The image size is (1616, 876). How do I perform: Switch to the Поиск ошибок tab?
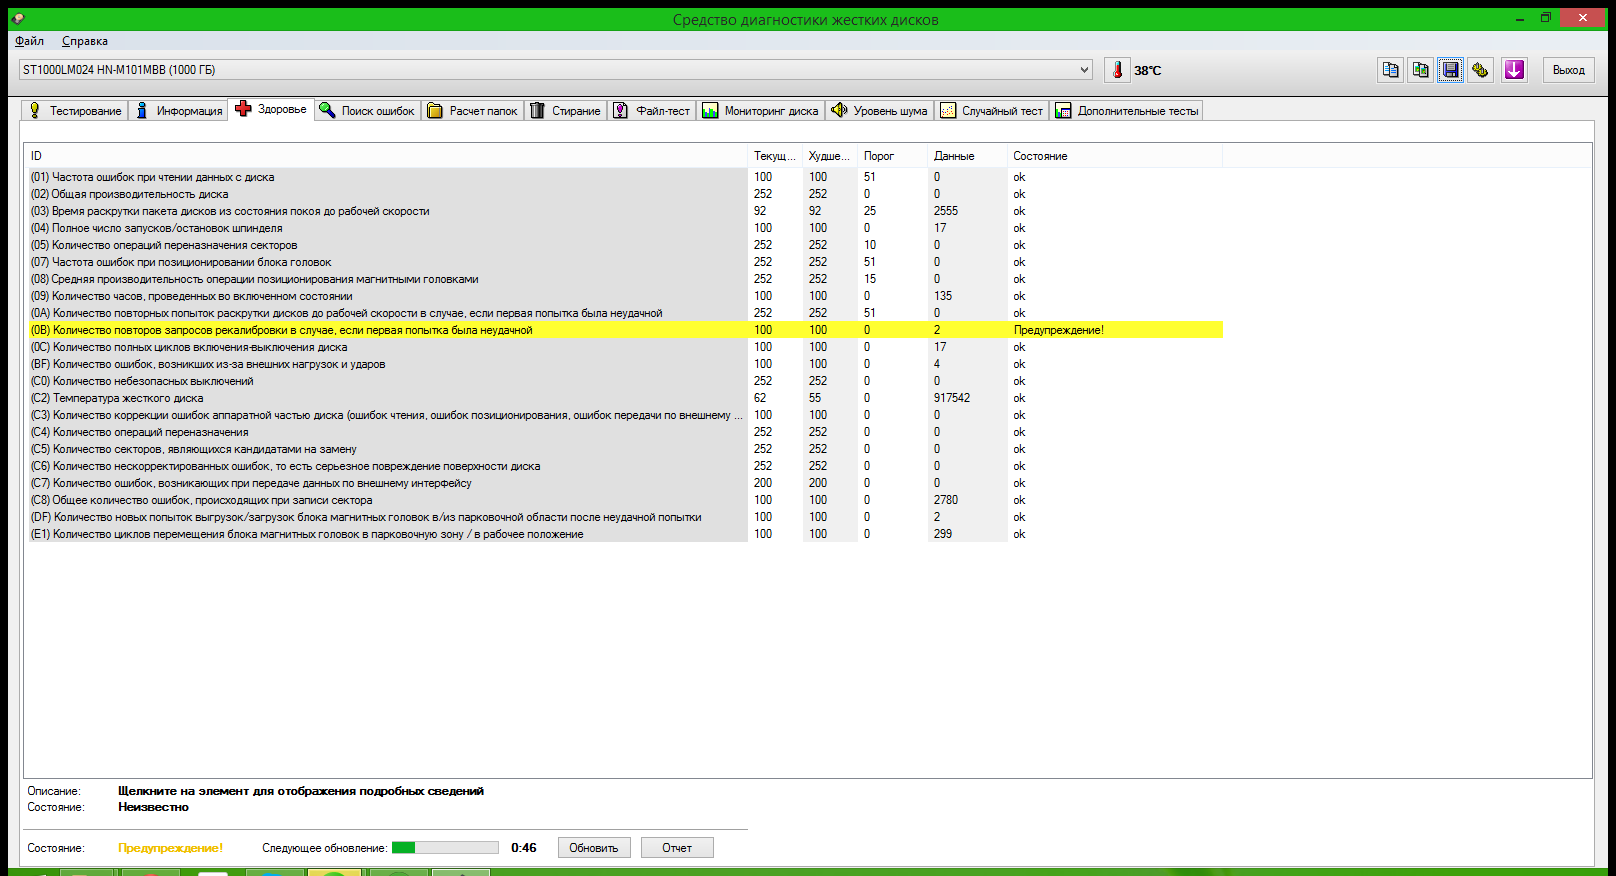pos(367,111)
